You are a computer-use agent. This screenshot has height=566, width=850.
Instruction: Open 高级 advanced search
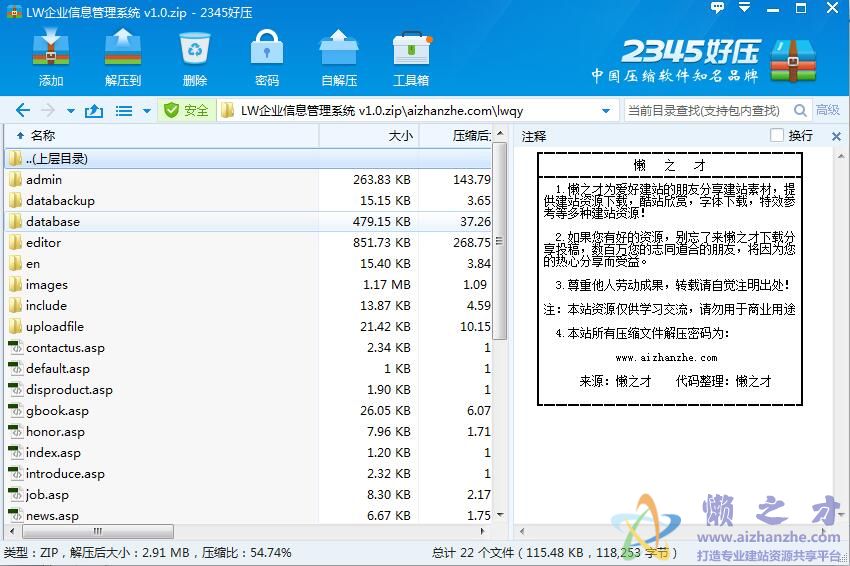828,110
